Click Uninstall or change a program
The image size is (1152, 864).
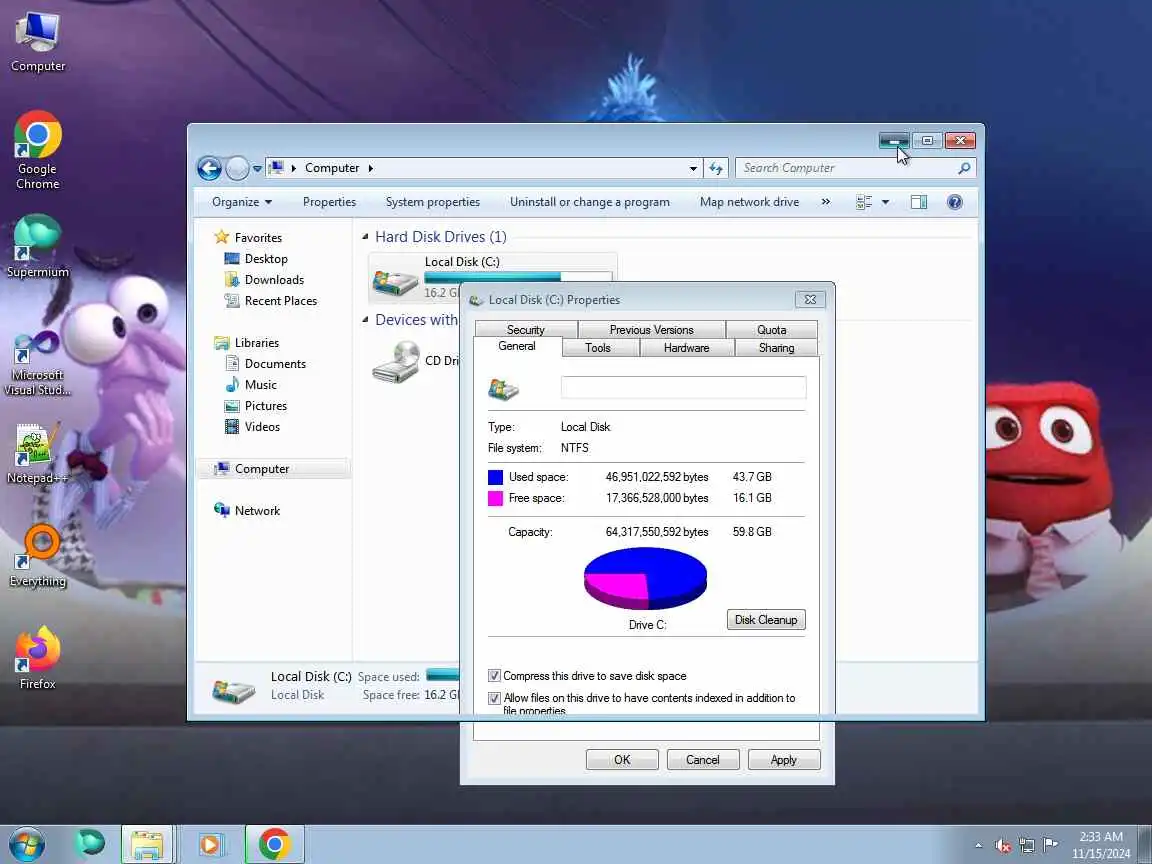(590, 202)
